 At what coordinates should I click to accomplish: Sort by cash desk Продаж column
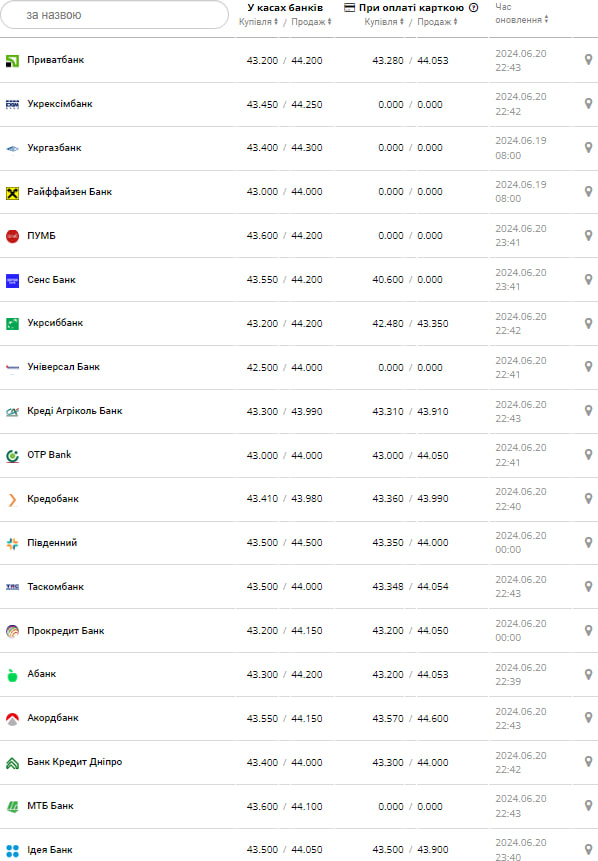pyautogui.click(x=311, y=22)
